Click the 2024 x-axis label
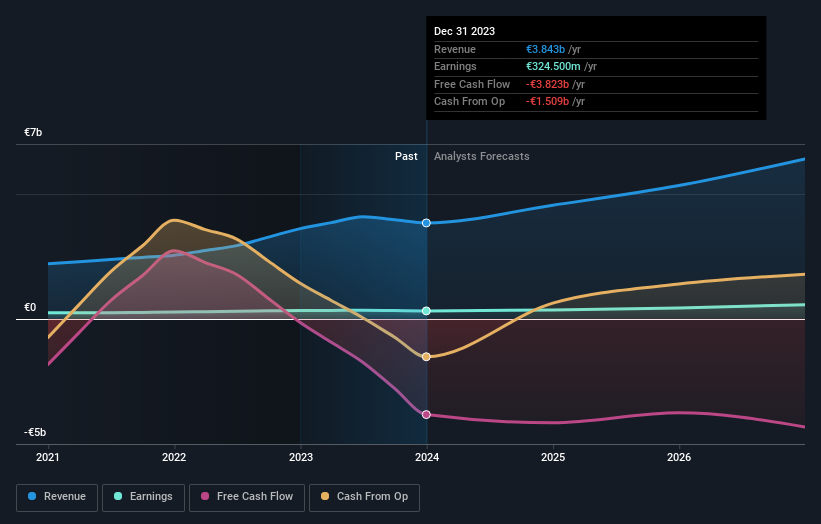 pyautogui.click(x=427, y=457)
